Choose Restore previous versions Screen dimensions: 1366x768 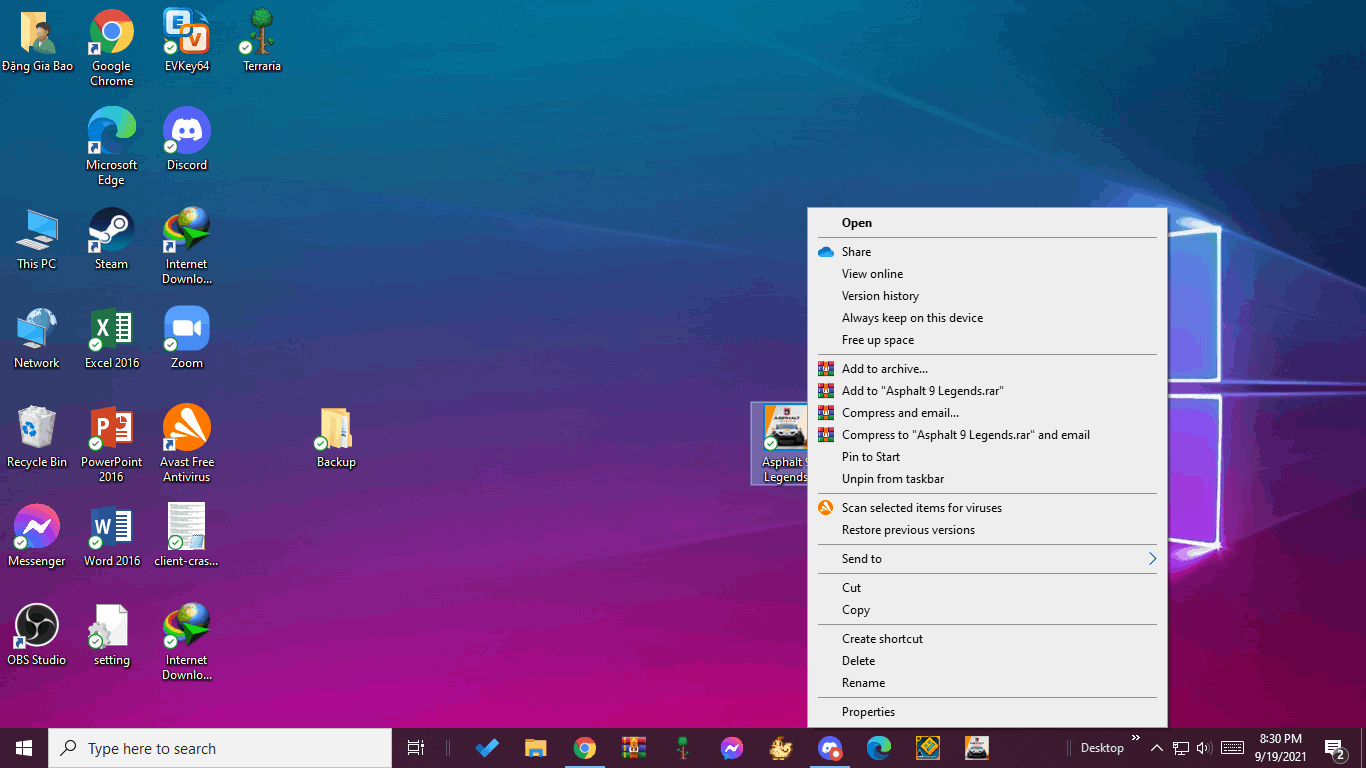(x=987, y=530)
